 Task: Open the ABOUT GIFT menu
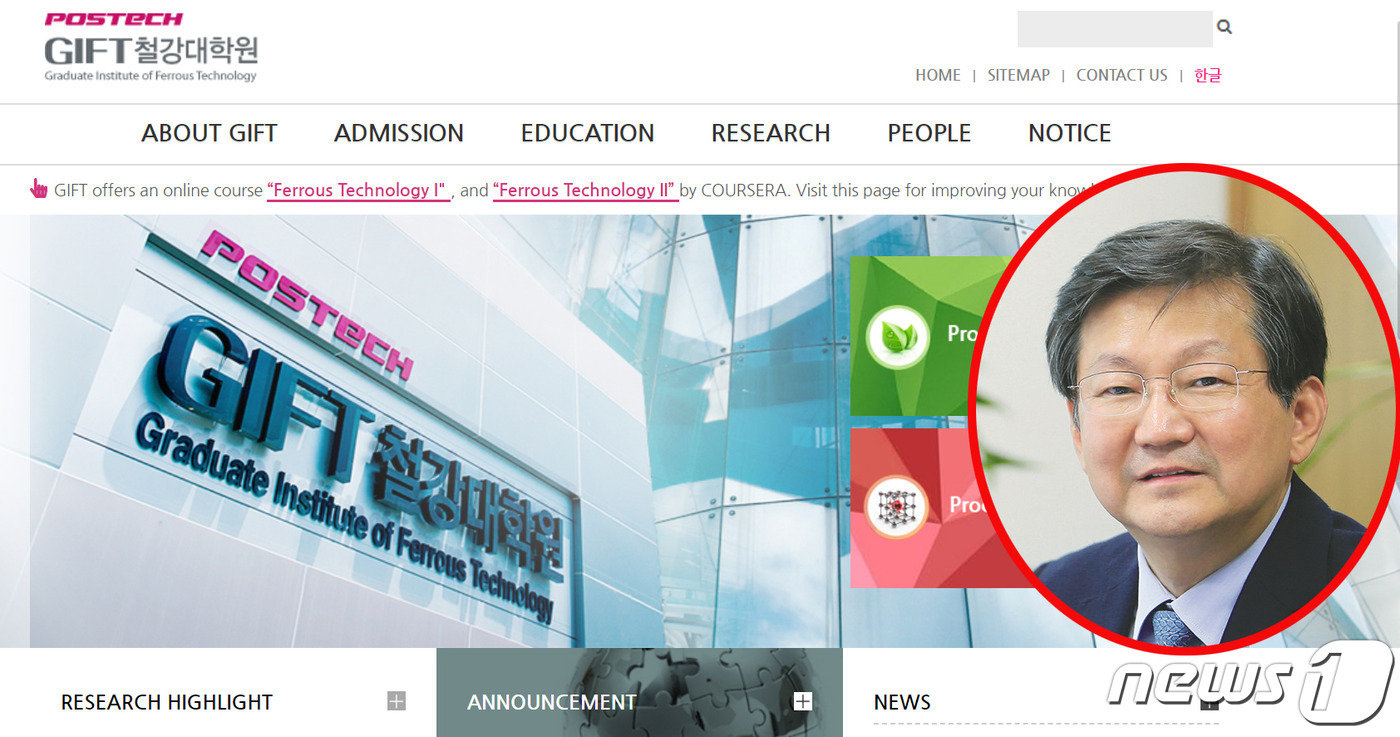pyautogui.click(x=209, y=133)
